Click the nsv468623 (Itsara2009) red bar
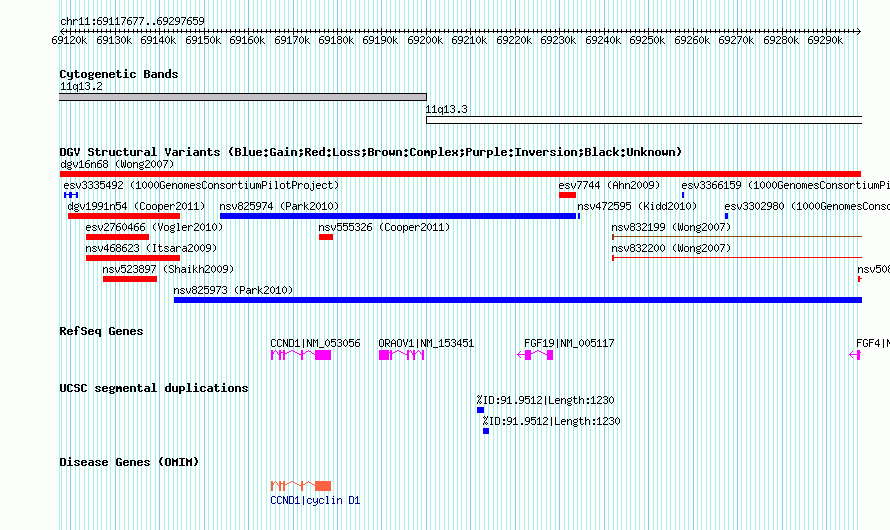This screenshot has width=890, height=530. (133, 258)
